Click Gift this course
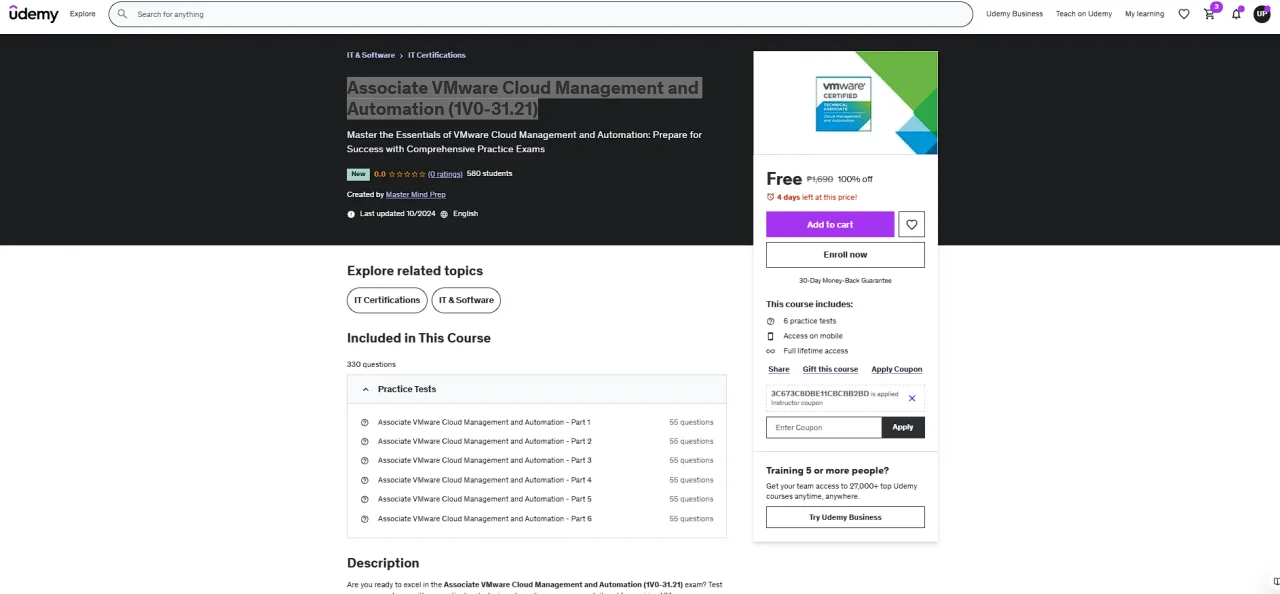1280x594 pixels. (x=830, y=370)
